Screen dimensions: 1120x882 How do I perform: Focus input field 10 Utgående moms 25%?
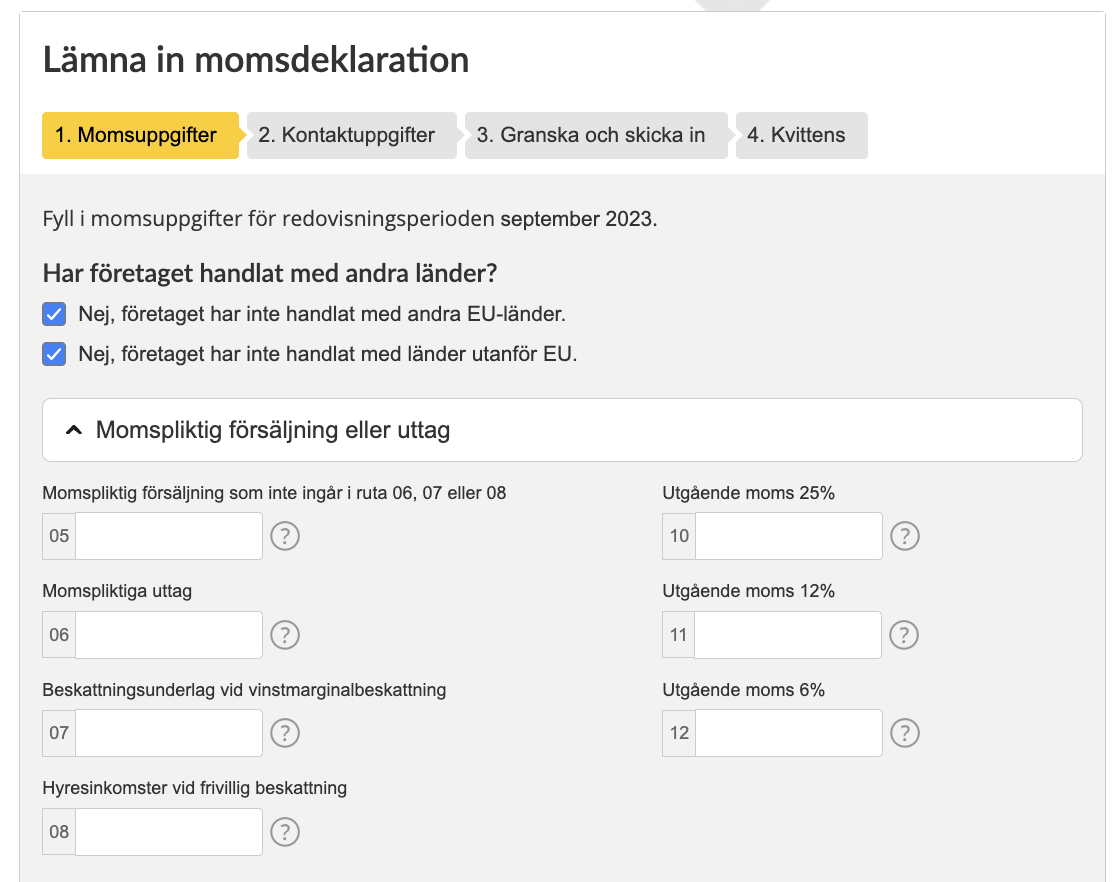(789, 536)
